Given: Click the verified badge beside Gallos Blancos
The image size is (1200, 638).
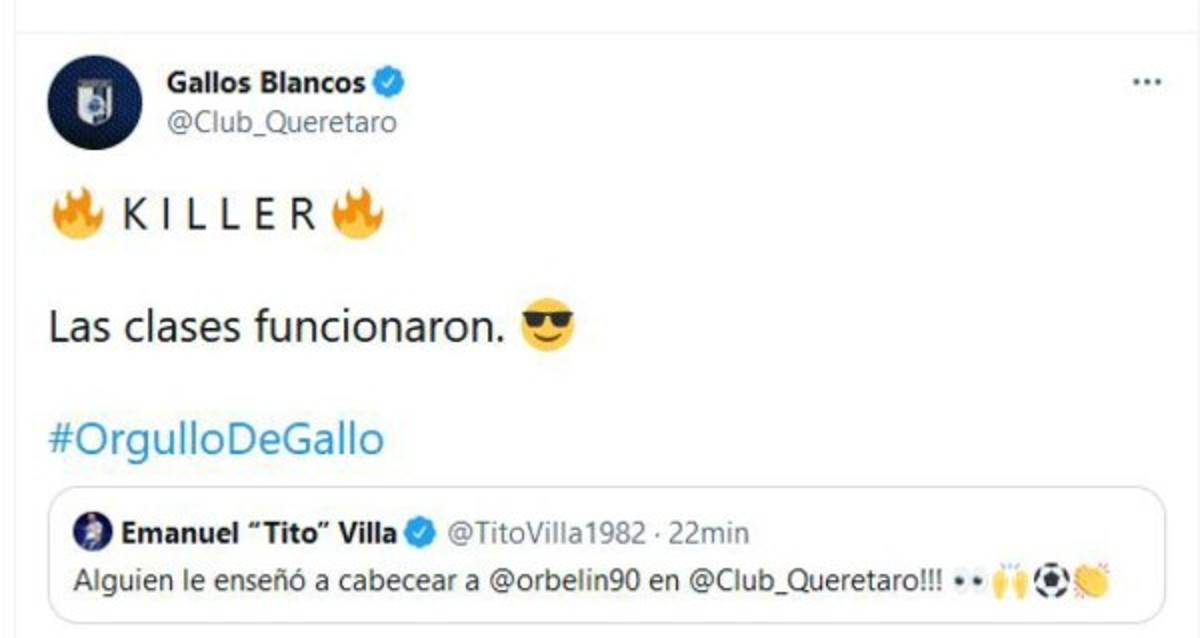Looking at the screenshot, I should tap(389, 83).
